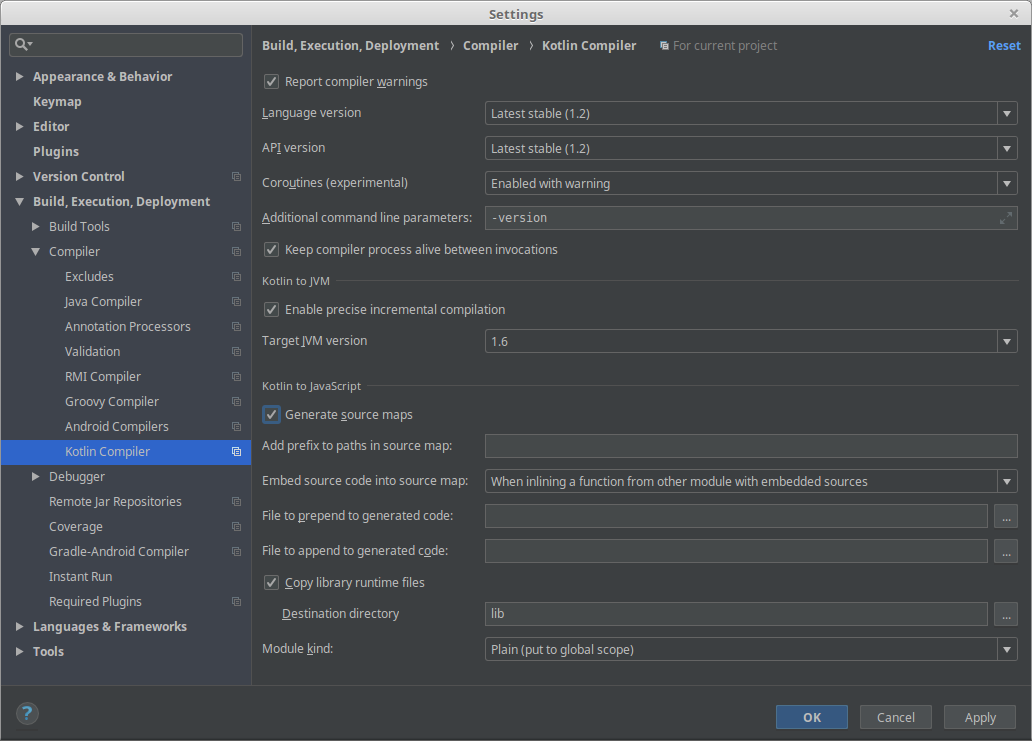Click project-level icon beside Excludes

tap(236, 276)
